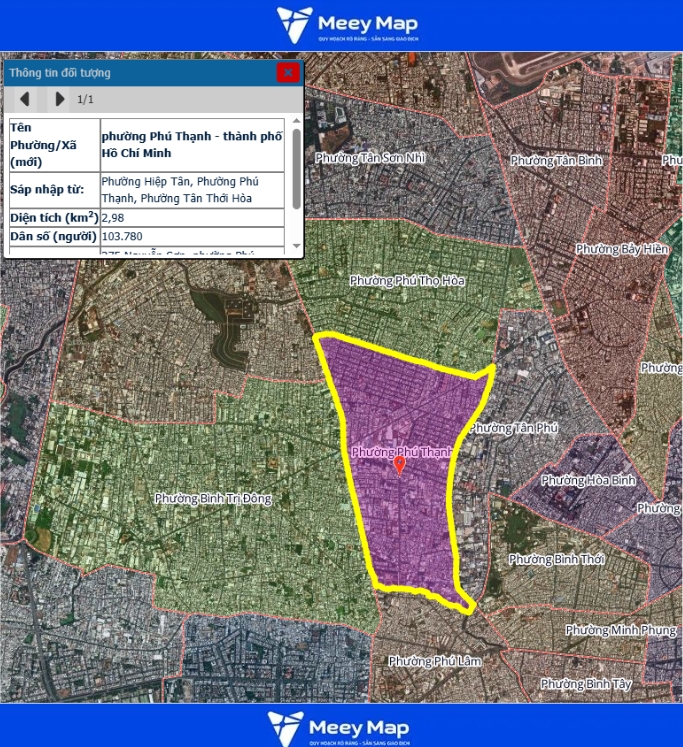
Task: Click the Meey Map logo in top header
Action: [347, 25]
